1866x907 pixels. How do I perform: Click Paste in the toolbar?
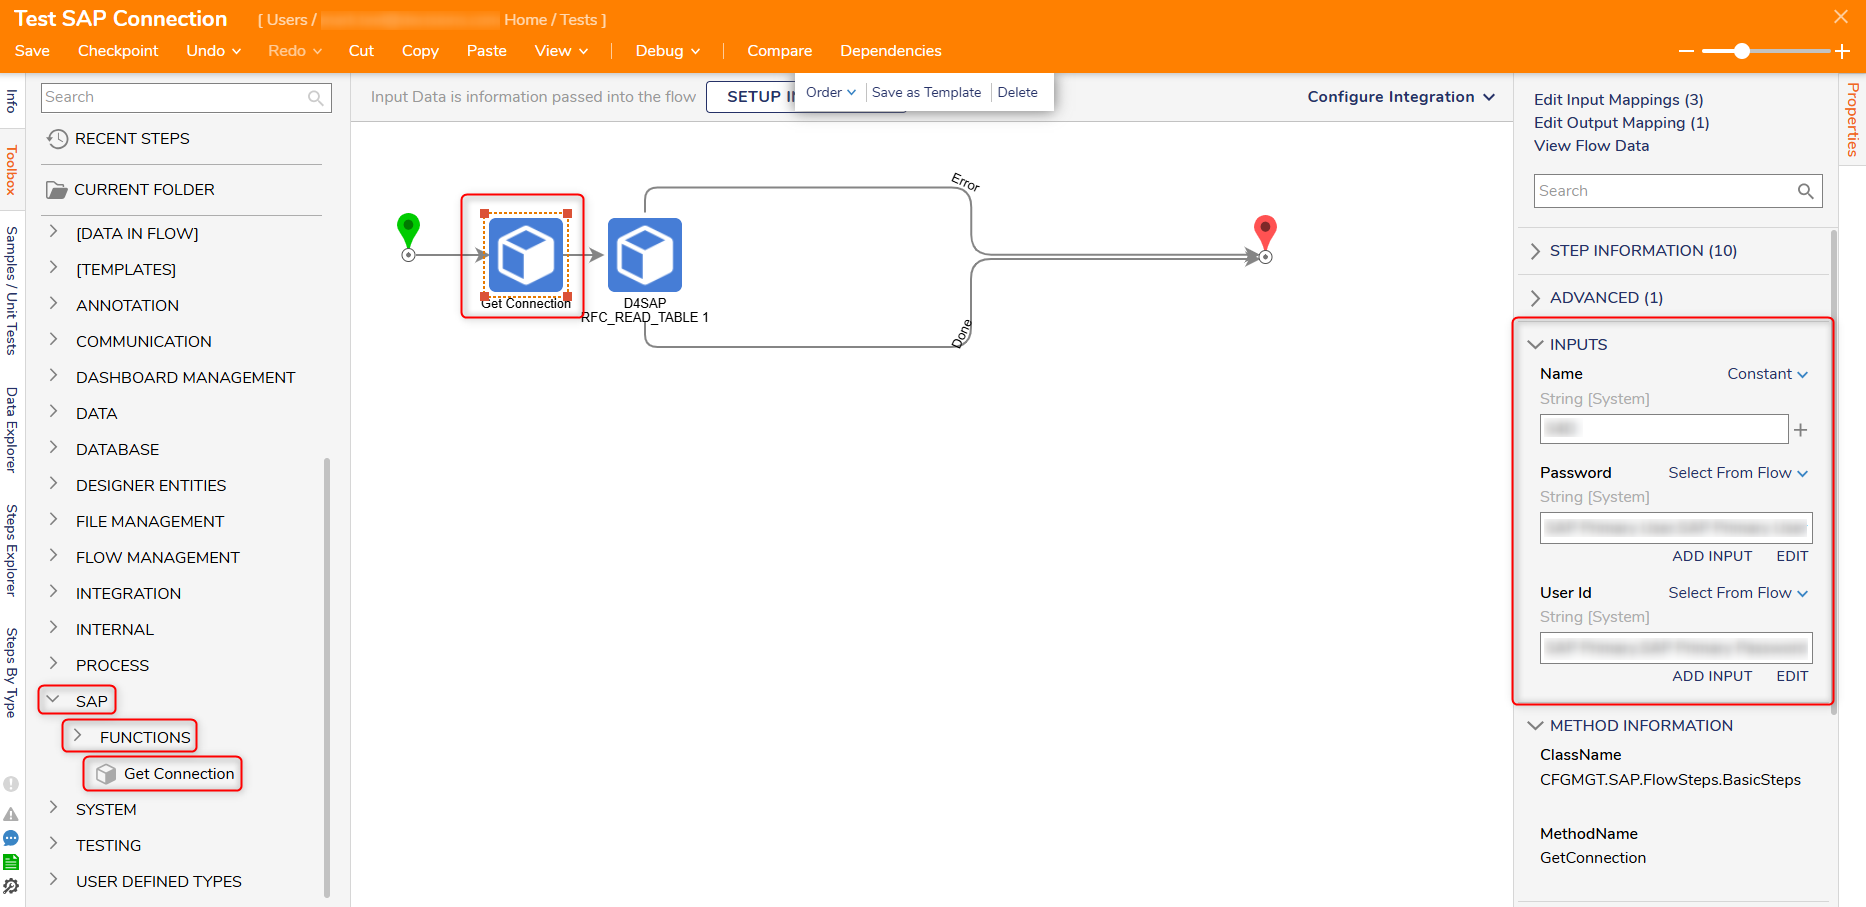(x=487, y=51)
